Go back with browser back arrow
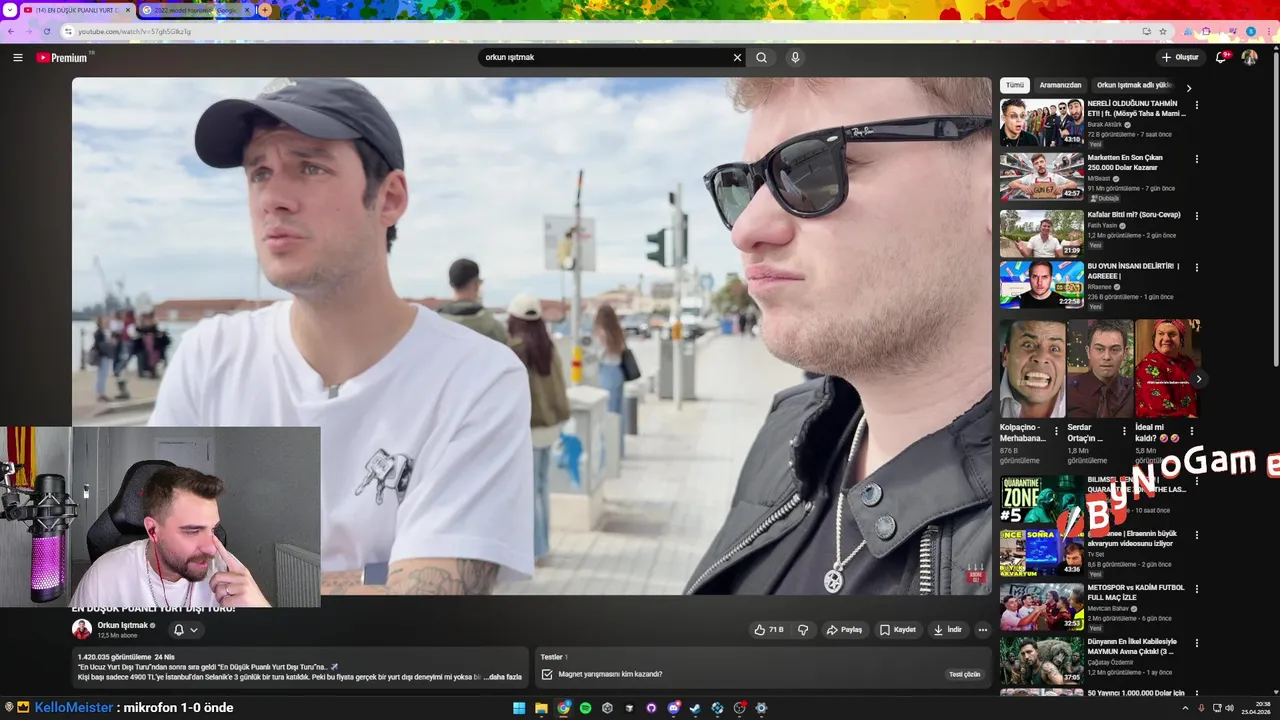Viewport: 1280px width, 720px height. coord(11,31)
